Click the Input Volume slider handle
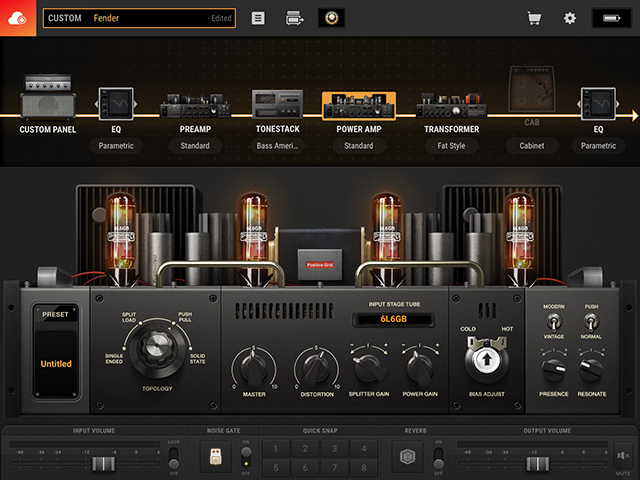Screen dimensions: 640x480 [102, 464]
